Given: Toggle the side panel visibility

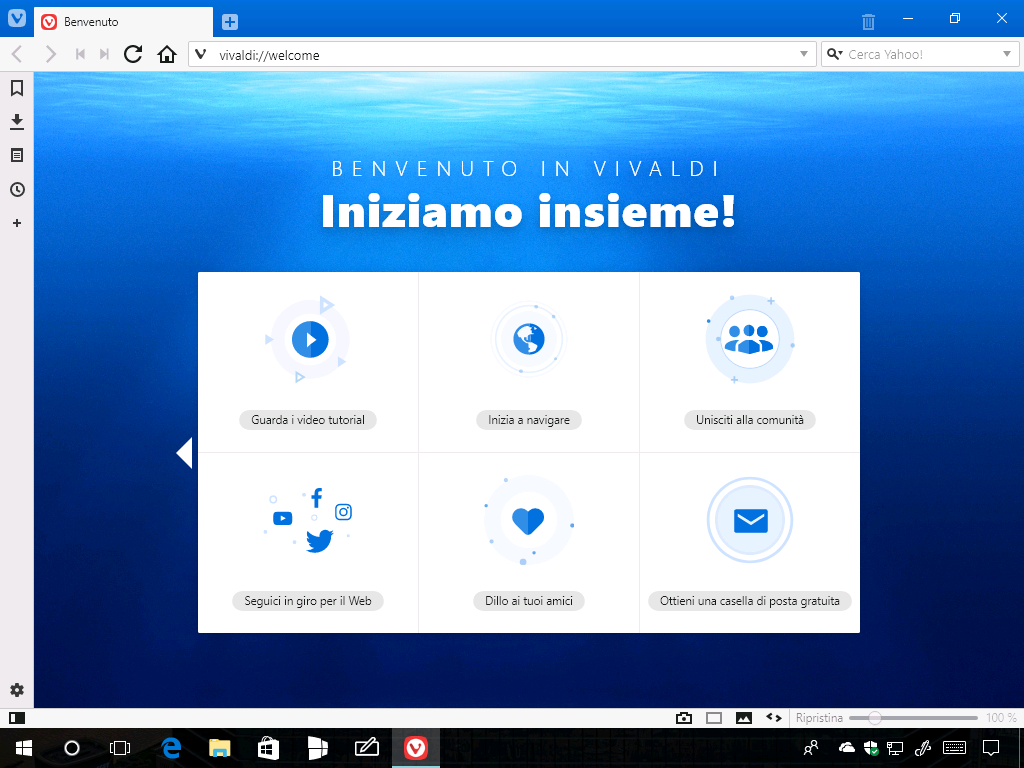Looking at the screenshot, I should point(17,718).
